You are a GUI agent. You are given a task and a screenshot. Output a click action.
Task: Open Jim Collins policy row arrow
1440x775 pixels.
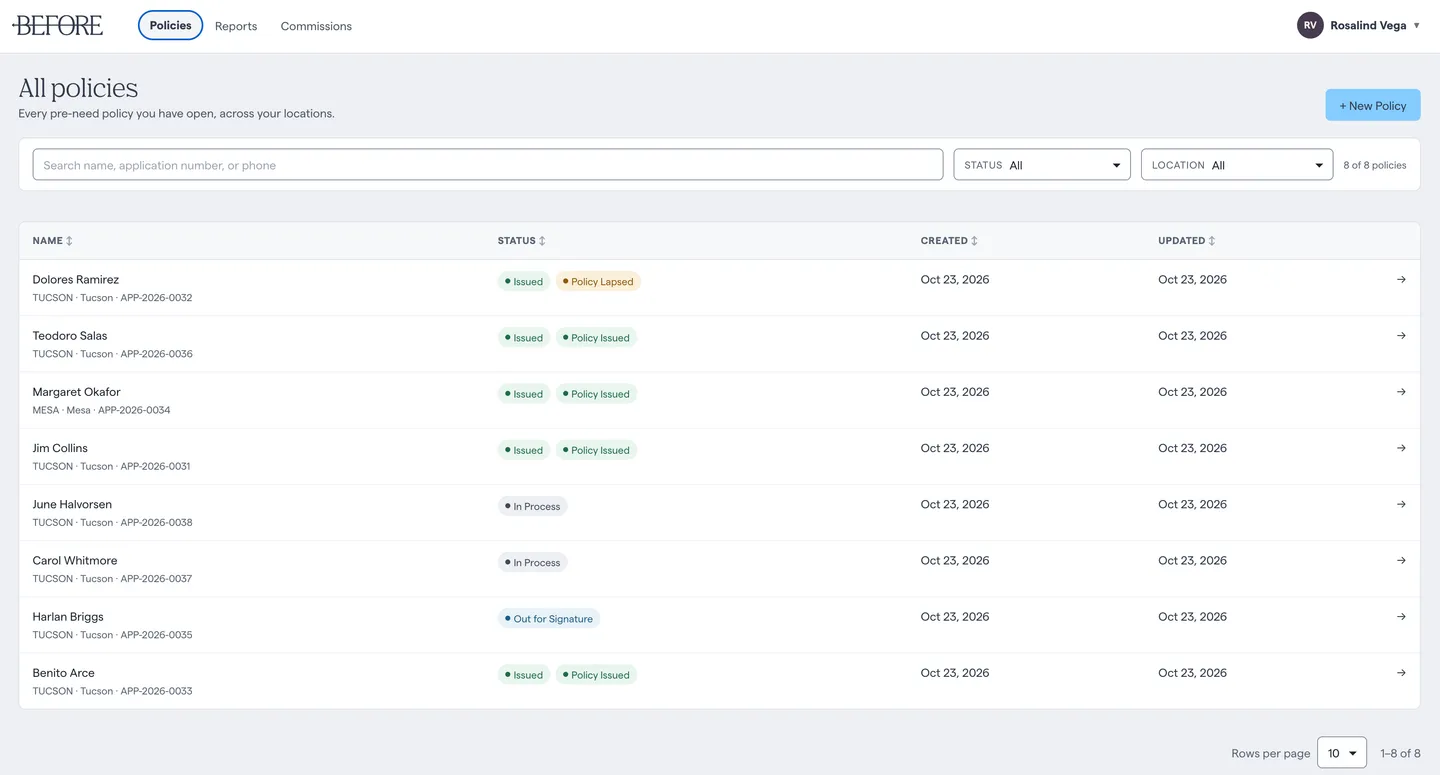(x=1401, y=447)
